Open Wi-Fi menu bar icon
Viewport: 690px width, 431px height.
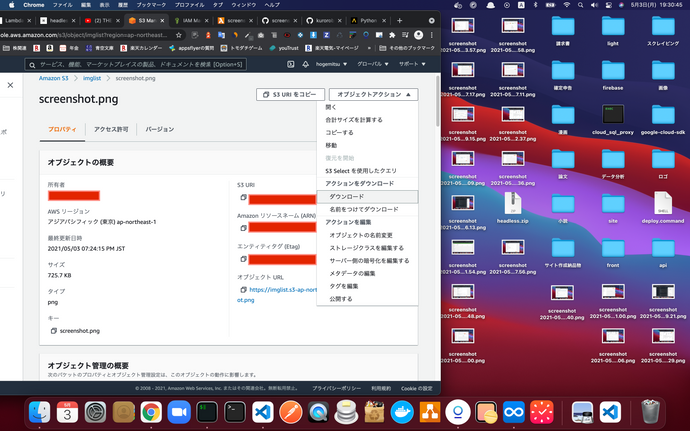click(x=566, y=5)
